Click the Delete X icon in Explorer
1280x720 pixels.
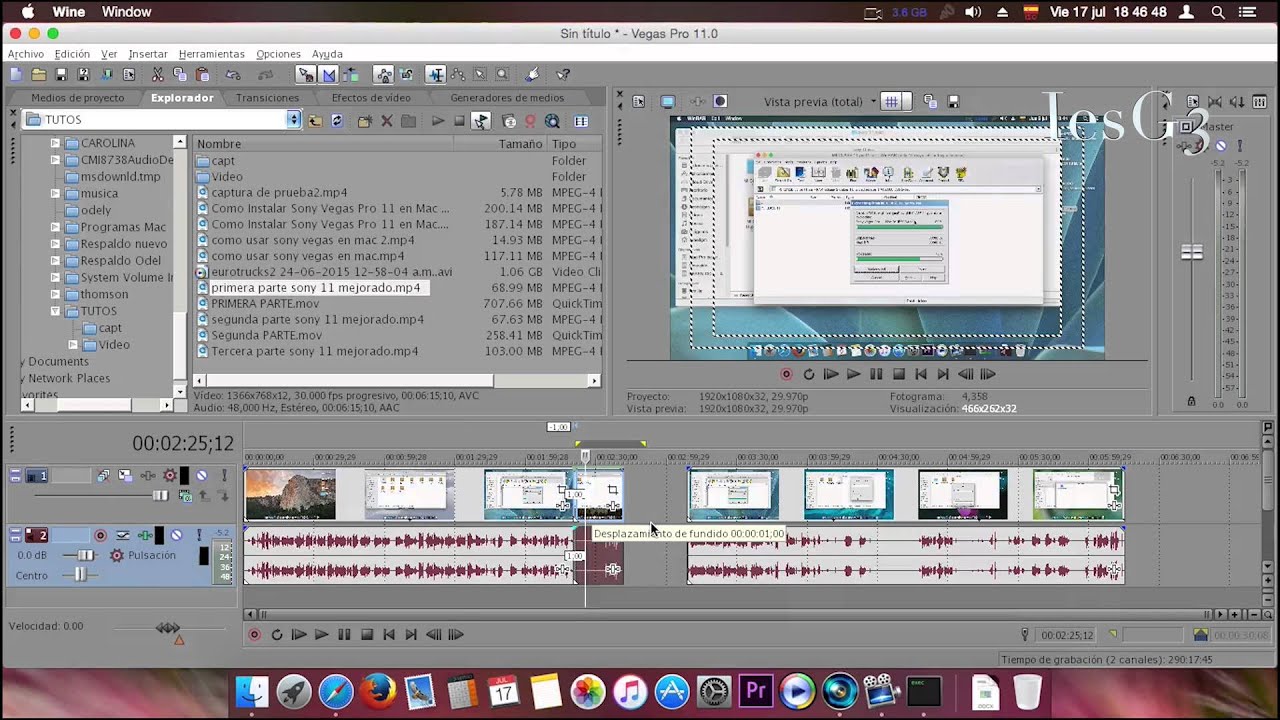(x=386, y=121)
